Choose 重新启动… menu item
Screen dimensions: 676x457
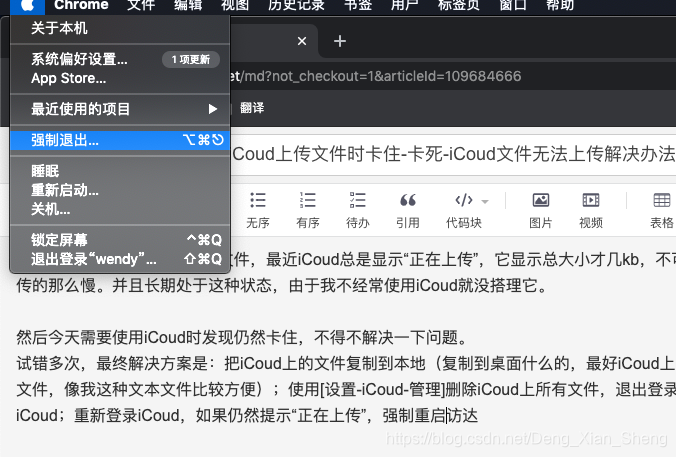pos(120,190)
